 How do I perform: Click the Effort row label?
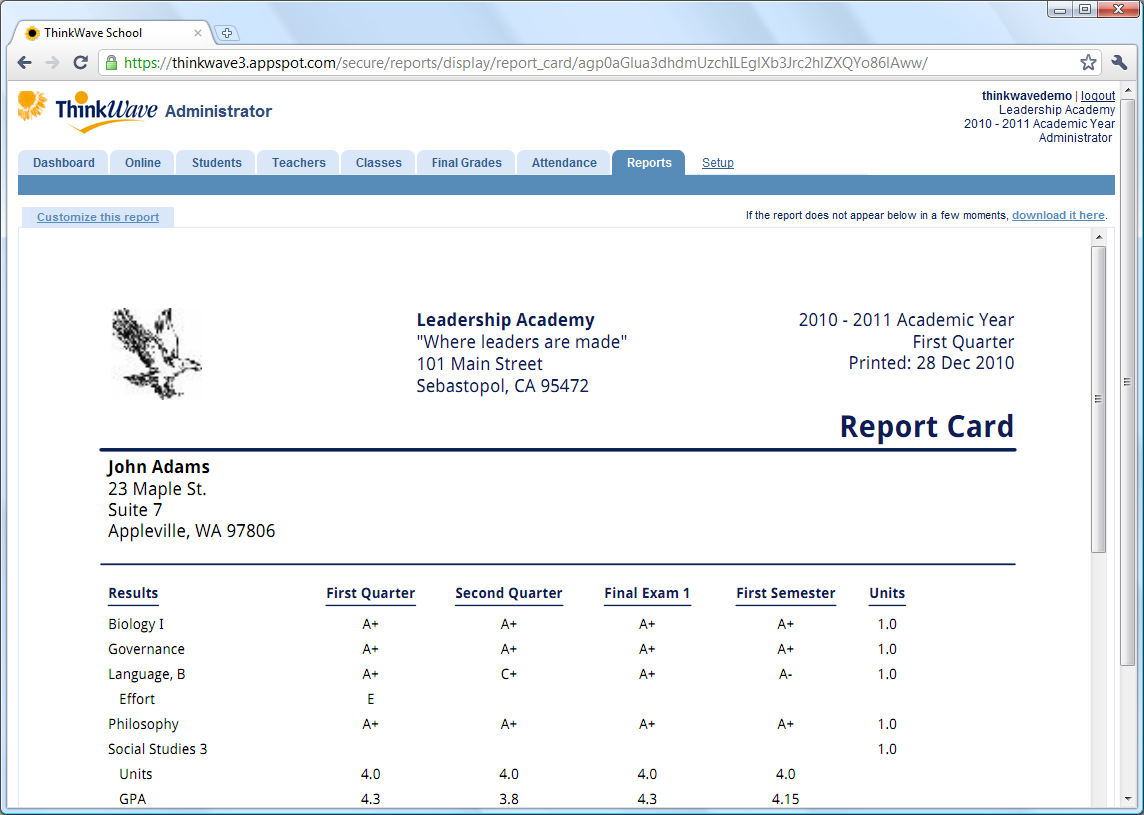(x=137, y=699)
